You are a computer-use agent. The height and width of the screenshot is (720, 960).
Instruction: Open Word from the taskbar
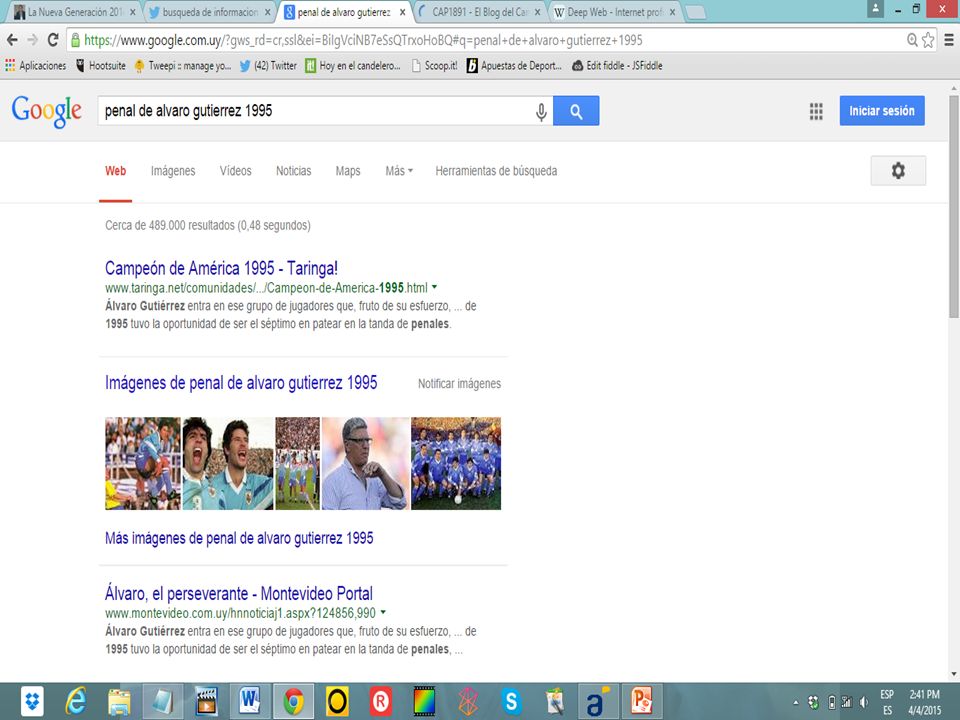pos(250,702)
